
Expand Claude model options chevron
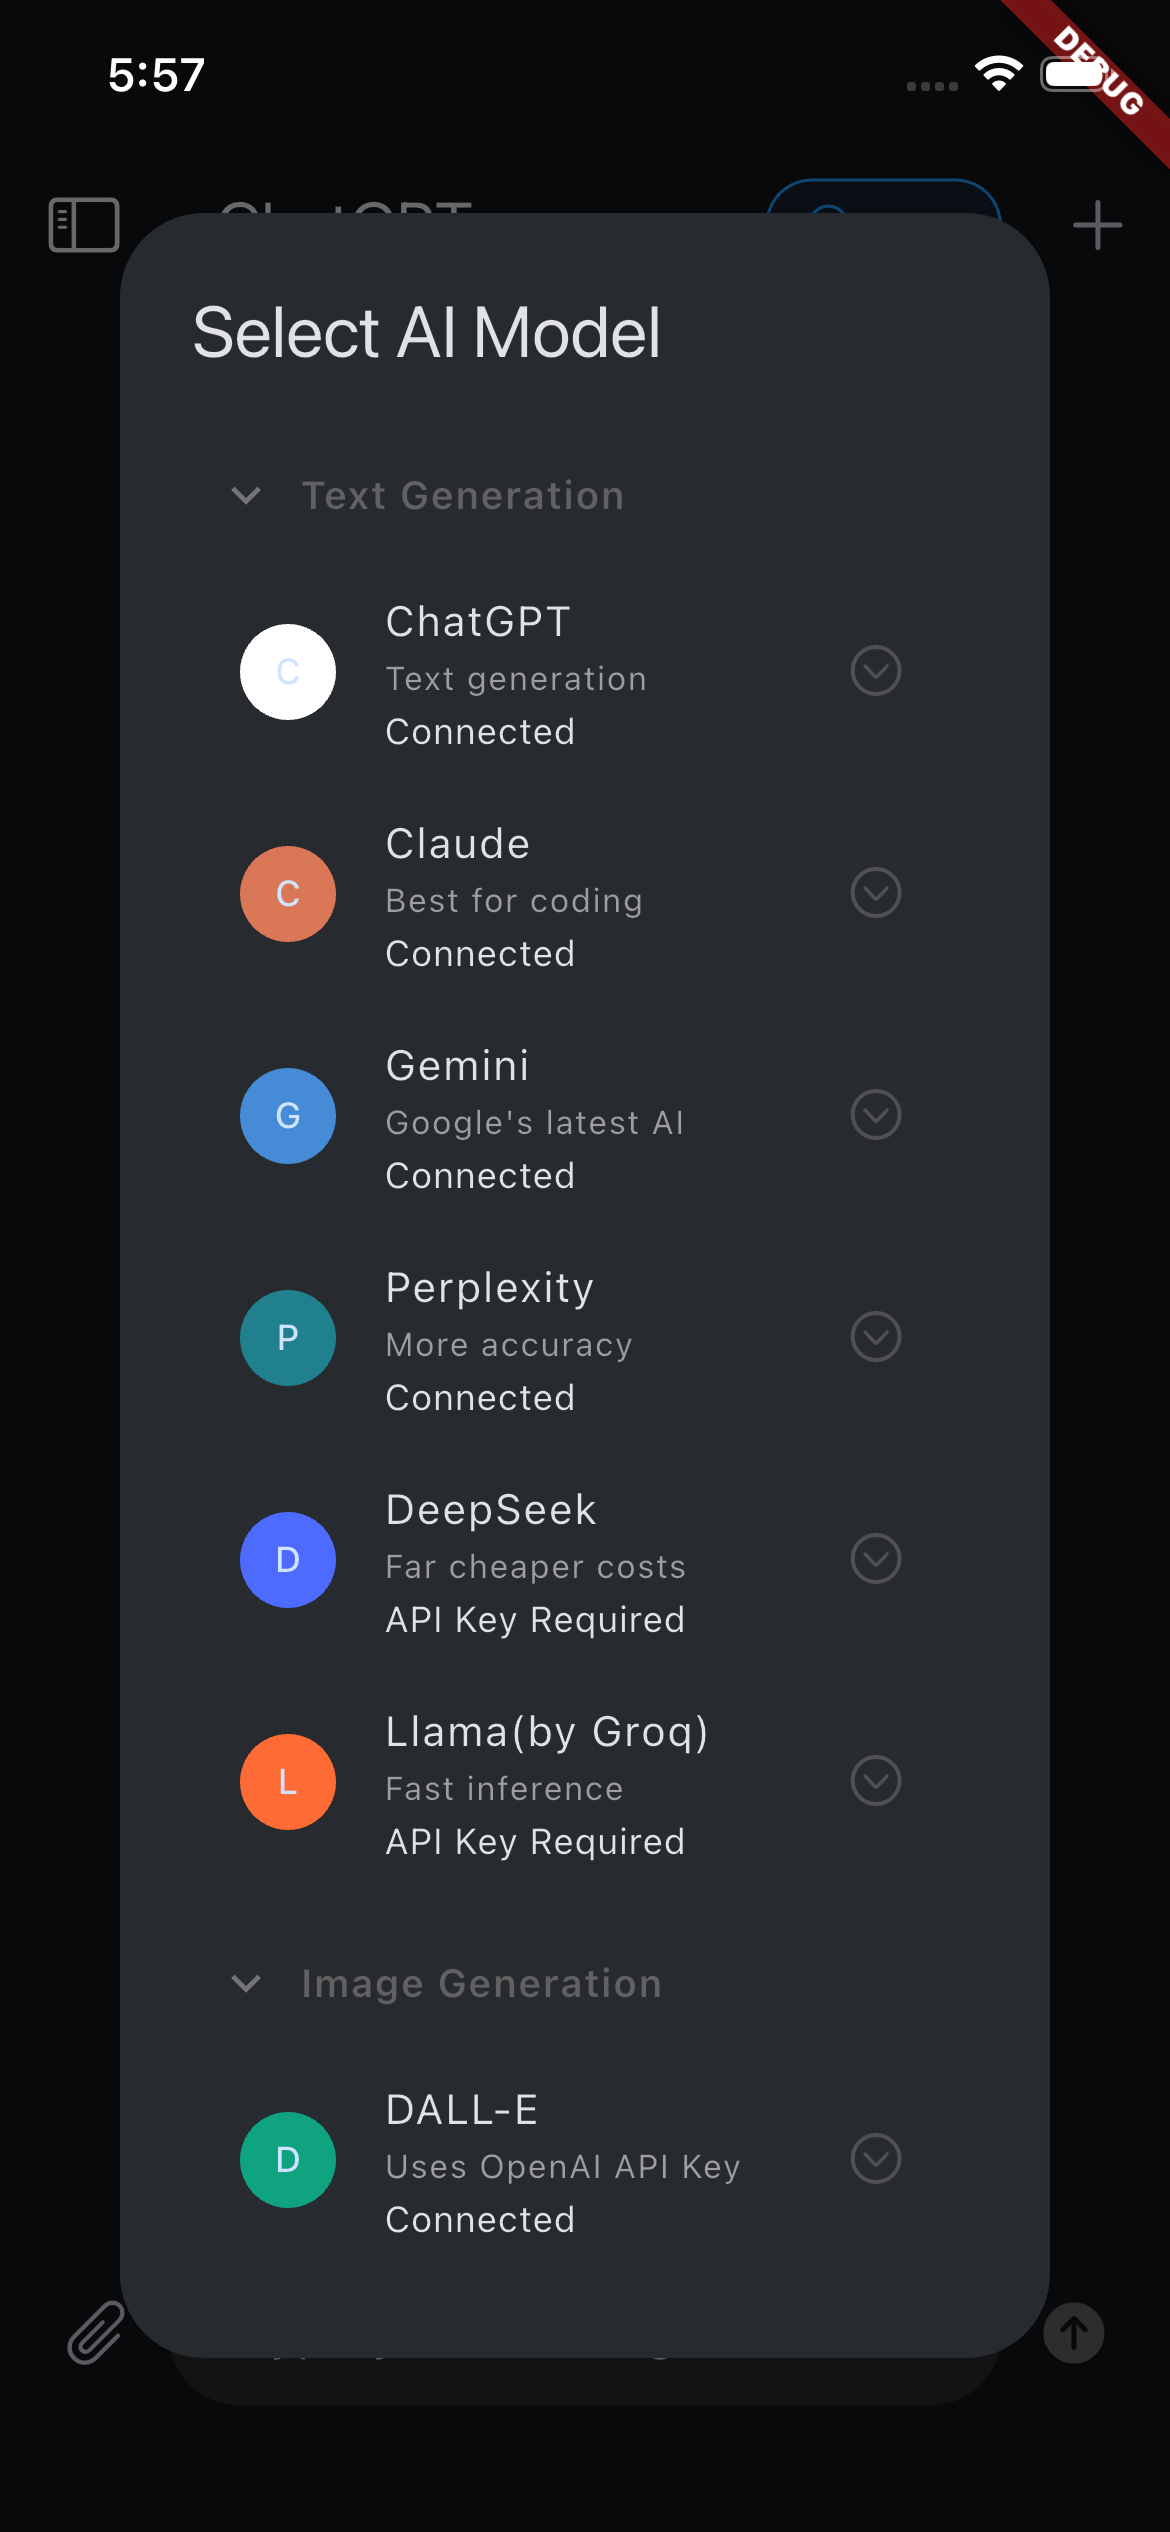[x=874, y=894]
